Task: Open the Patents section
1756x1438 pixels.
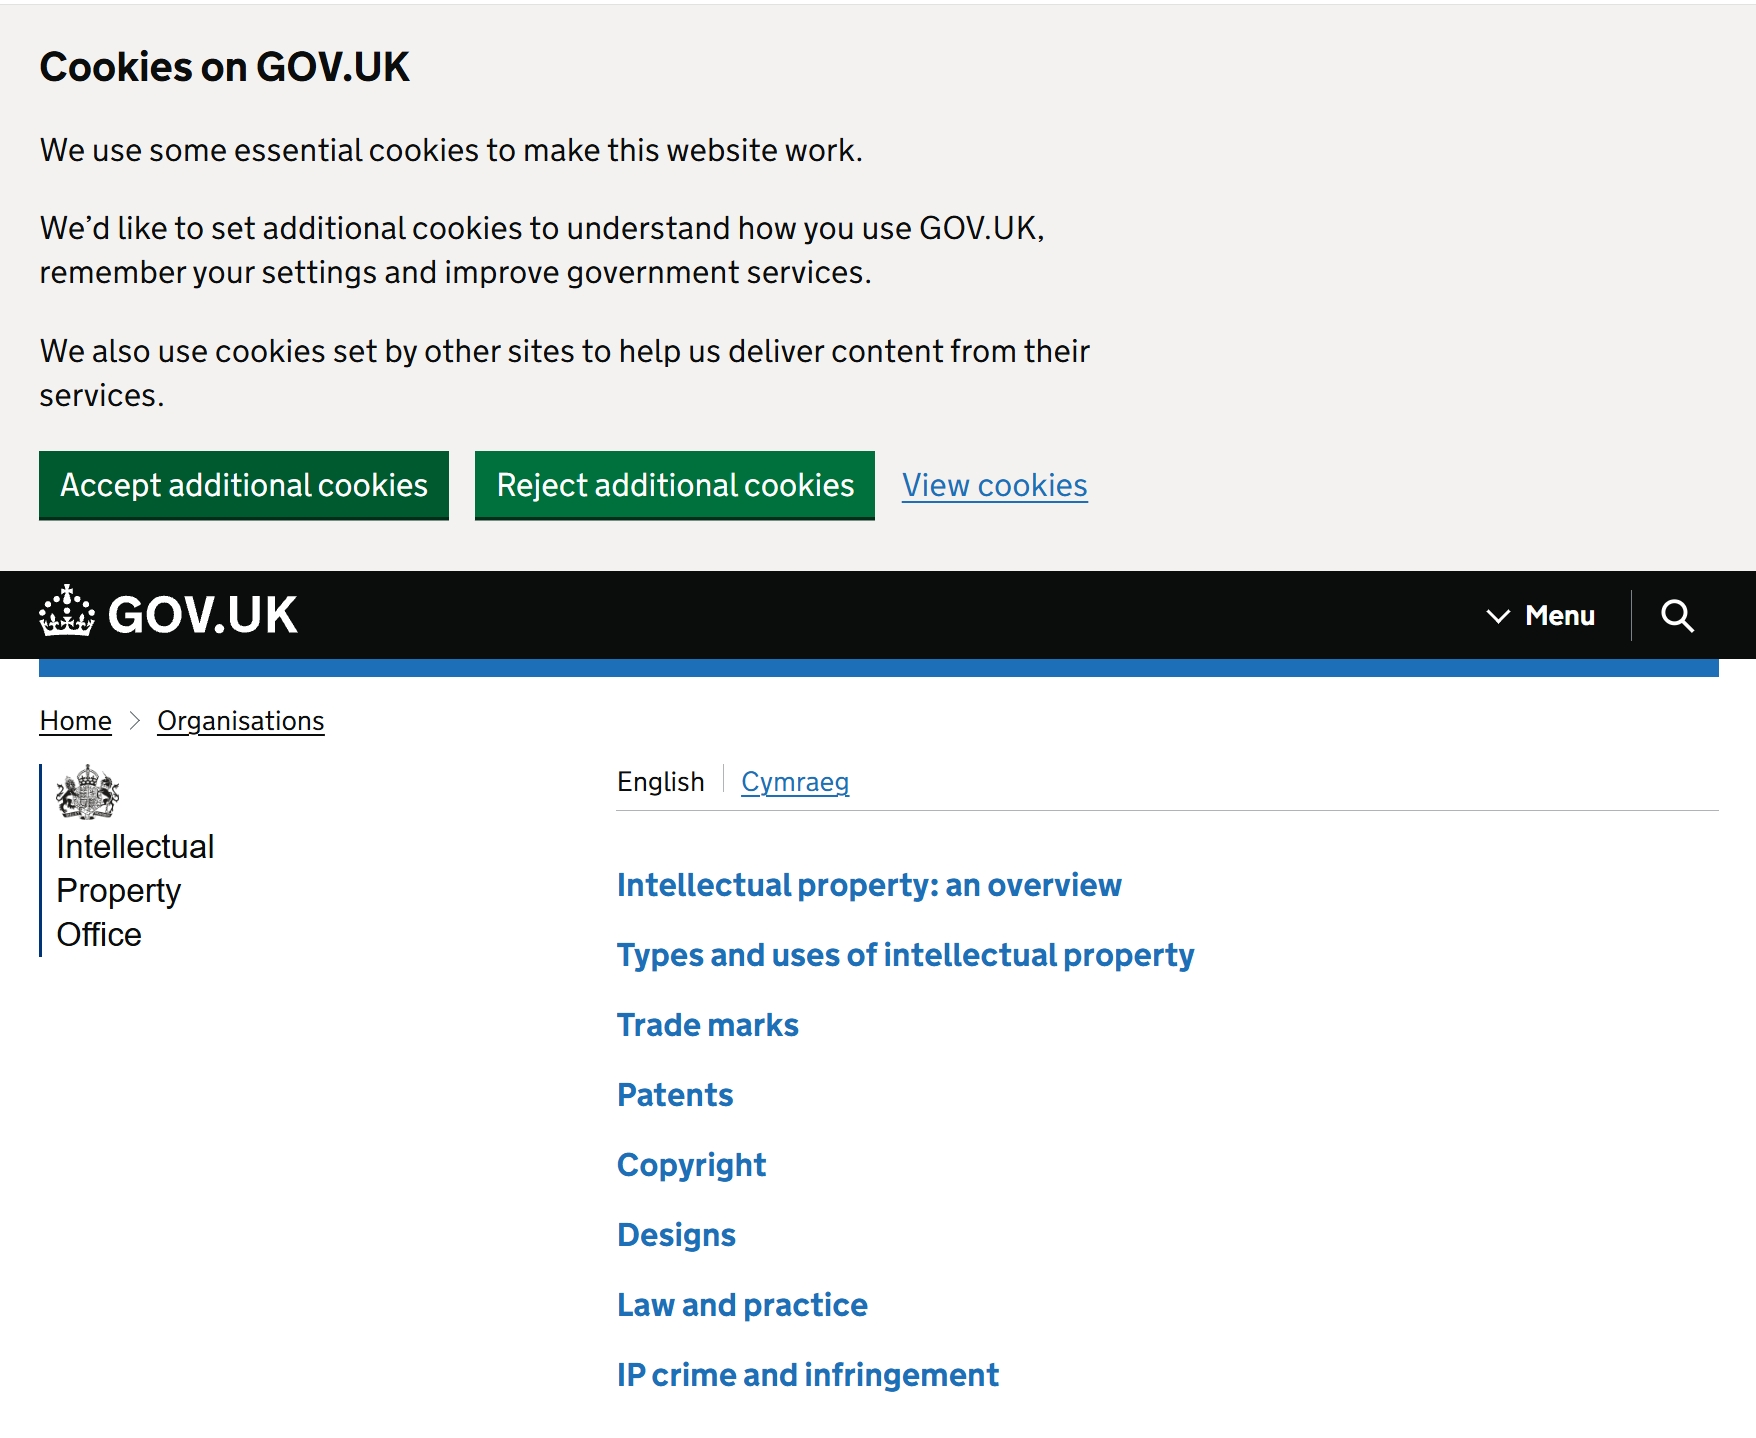Action: click(x=675, y=1095)
